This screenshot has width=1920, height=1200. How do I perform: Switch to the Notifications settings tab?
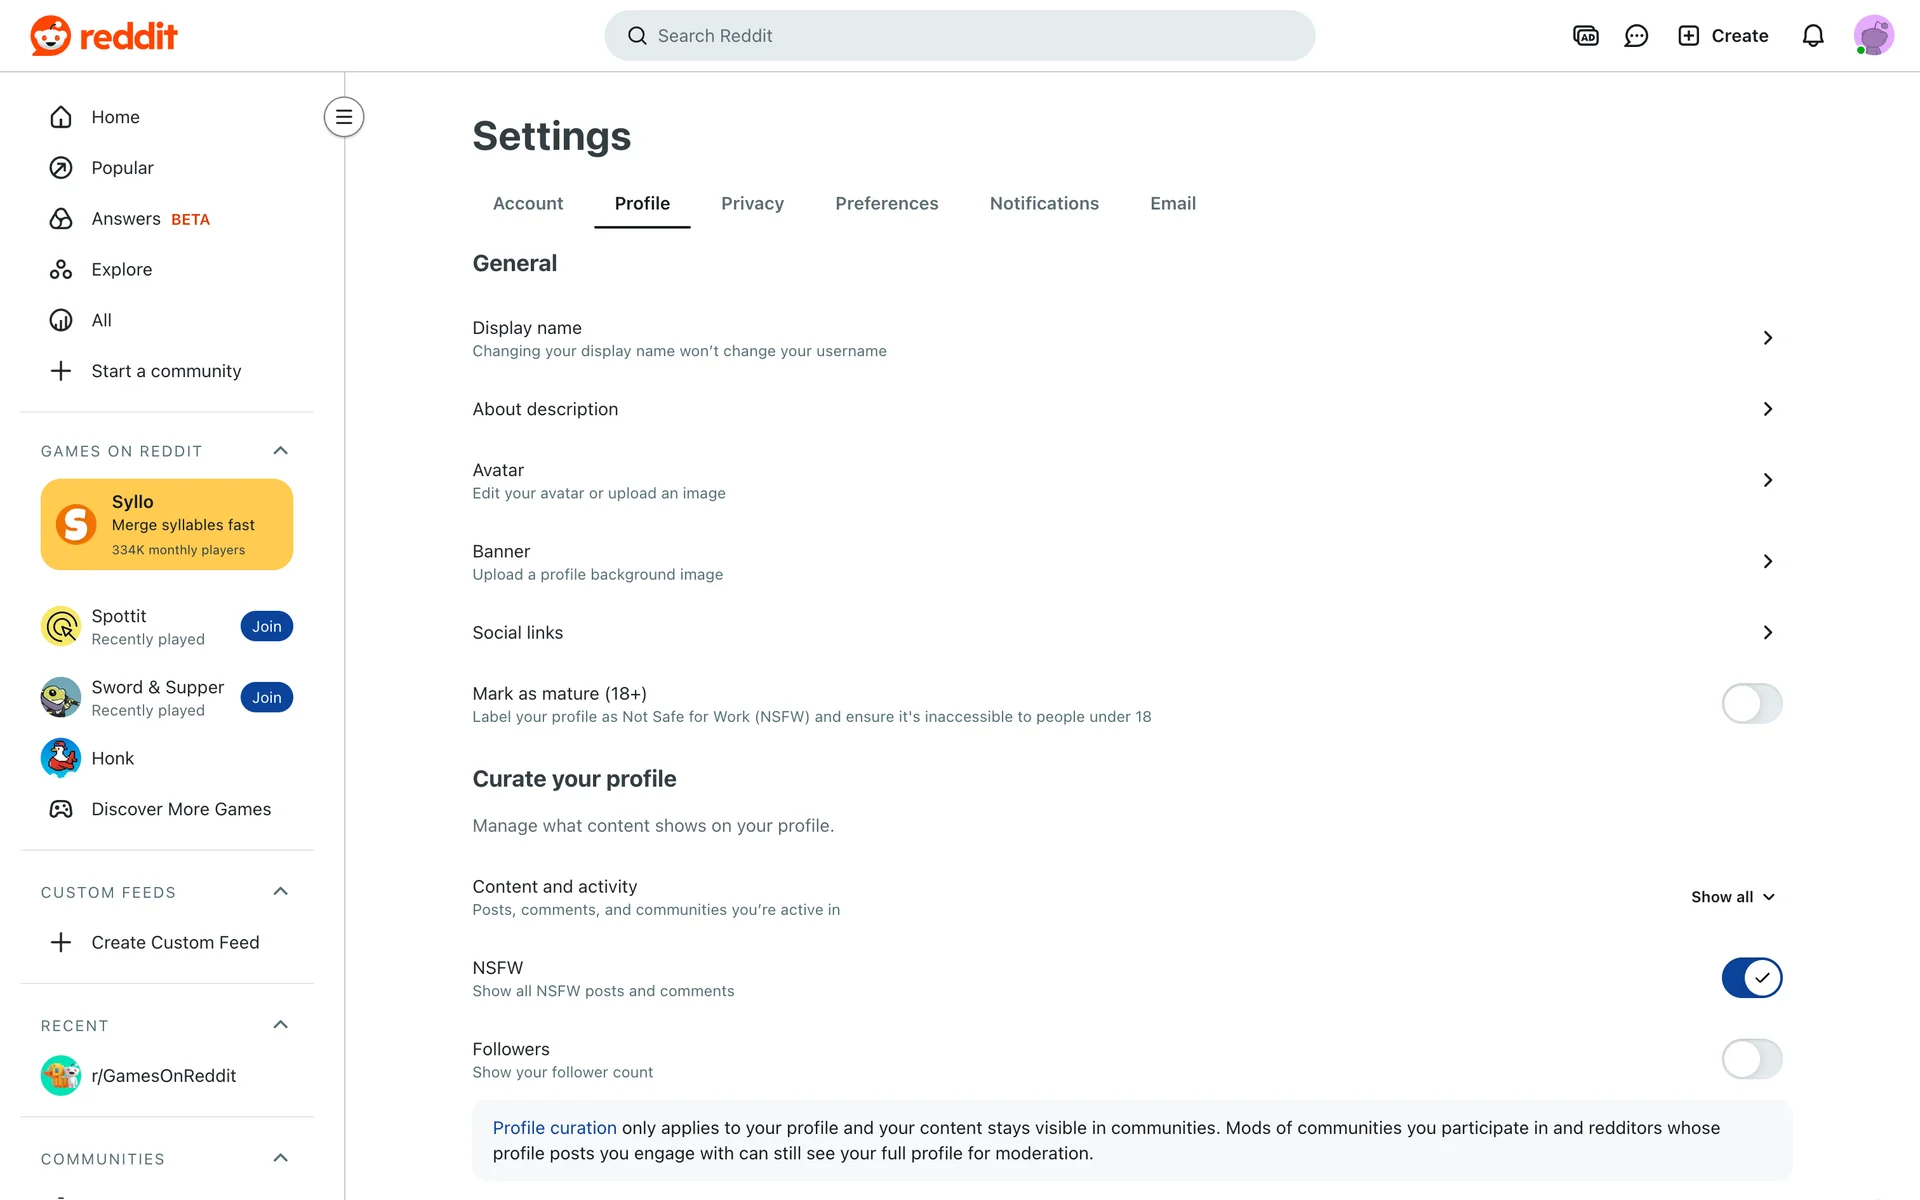pyautogui.click(x=1043, y=204)
